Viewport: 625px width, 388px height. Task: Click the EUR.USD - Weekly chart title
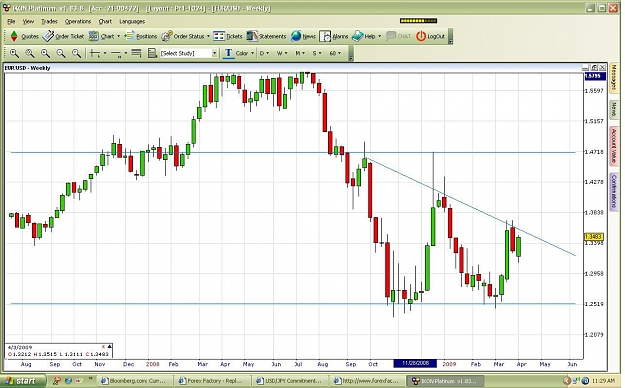28,68
